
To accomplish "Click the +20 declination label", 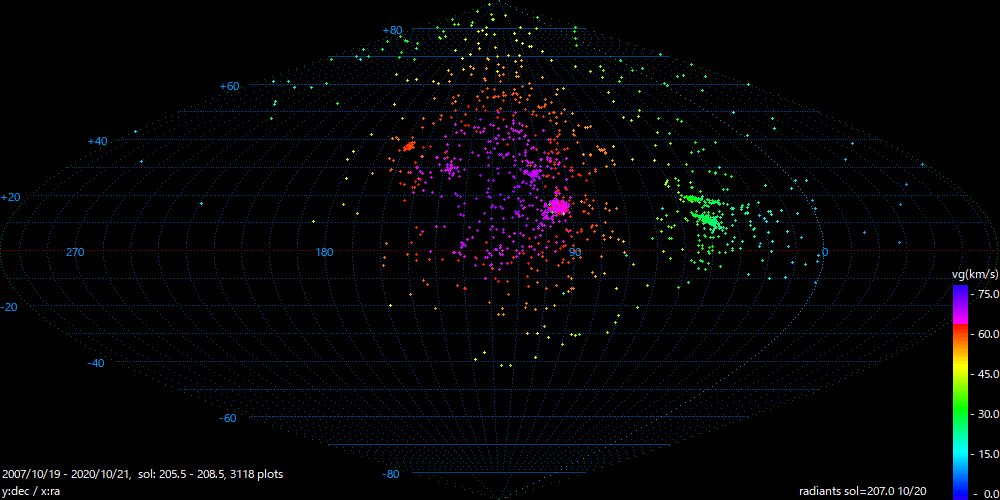I will [10, 197].
